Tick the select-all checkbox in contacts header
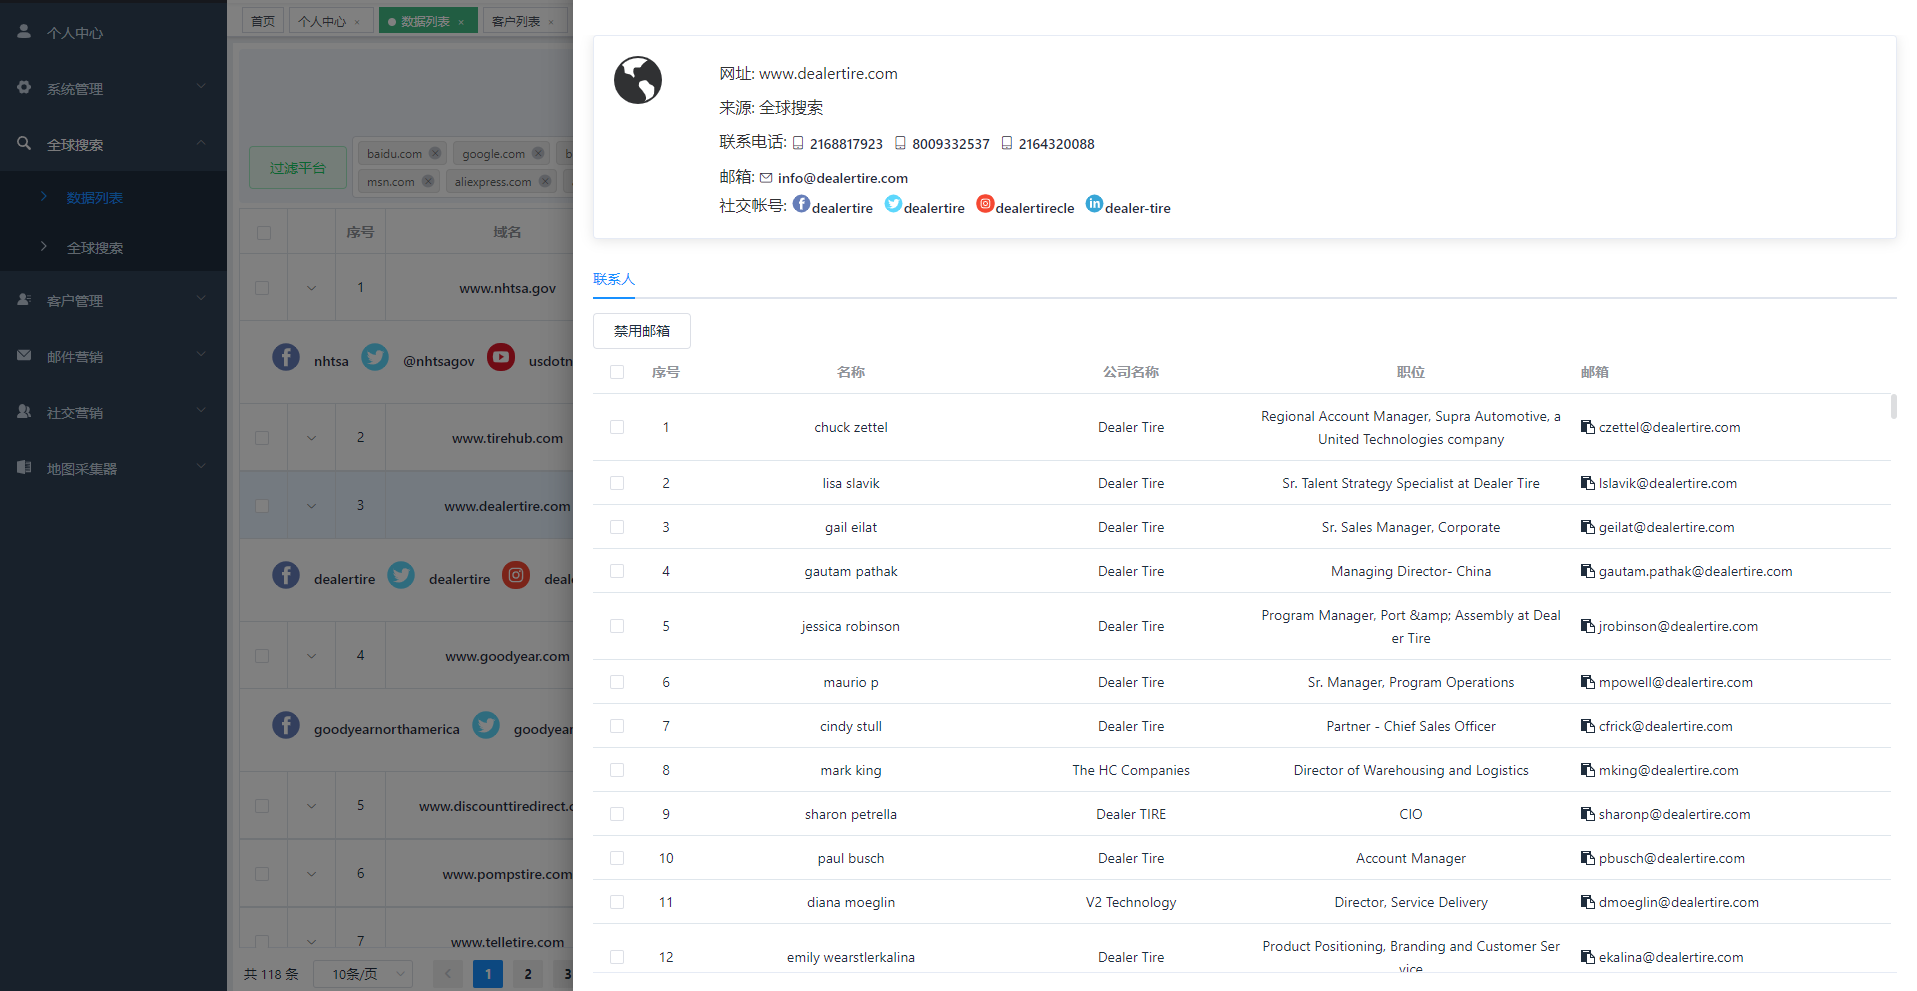 [617, 372]
